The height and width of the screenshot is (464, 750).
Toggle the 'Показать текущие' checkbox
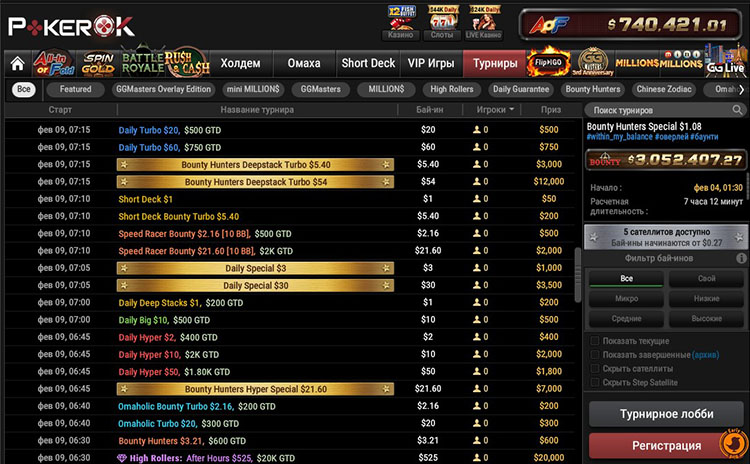(595, 341)
